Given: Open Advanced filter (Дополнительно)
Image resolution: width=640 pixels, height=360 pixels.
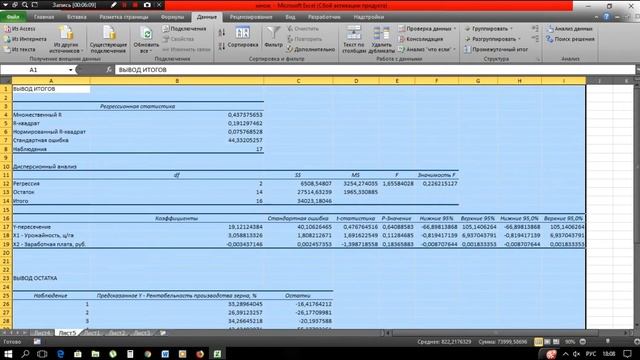Looking at the screenshot, I should coord(311,49).
